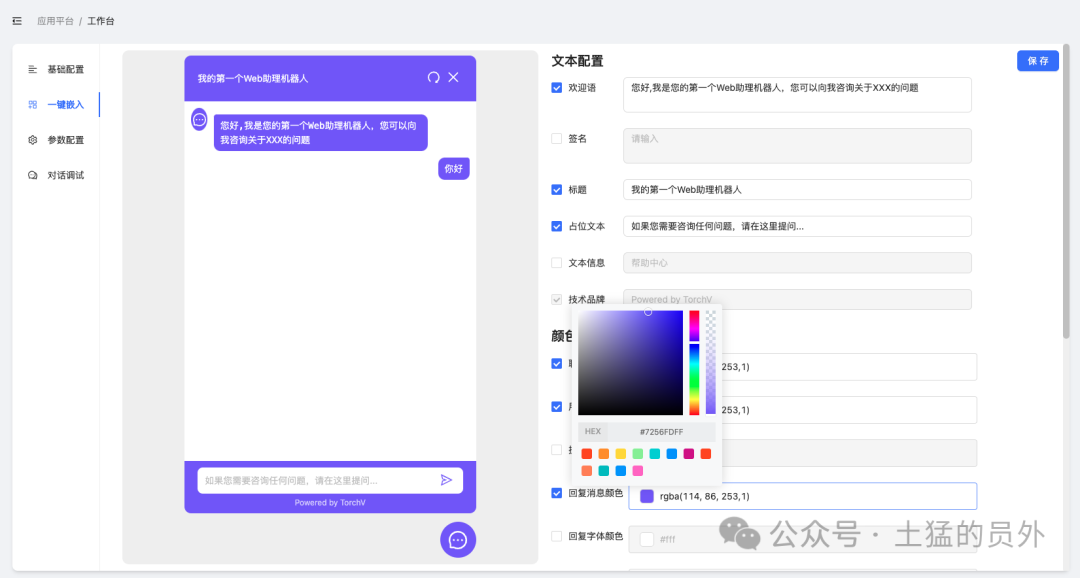
Task: Click the rgba(114, 86, 253,1) value in 回复消息颜色
Action: pyautogui.click(x=705, y=496)
